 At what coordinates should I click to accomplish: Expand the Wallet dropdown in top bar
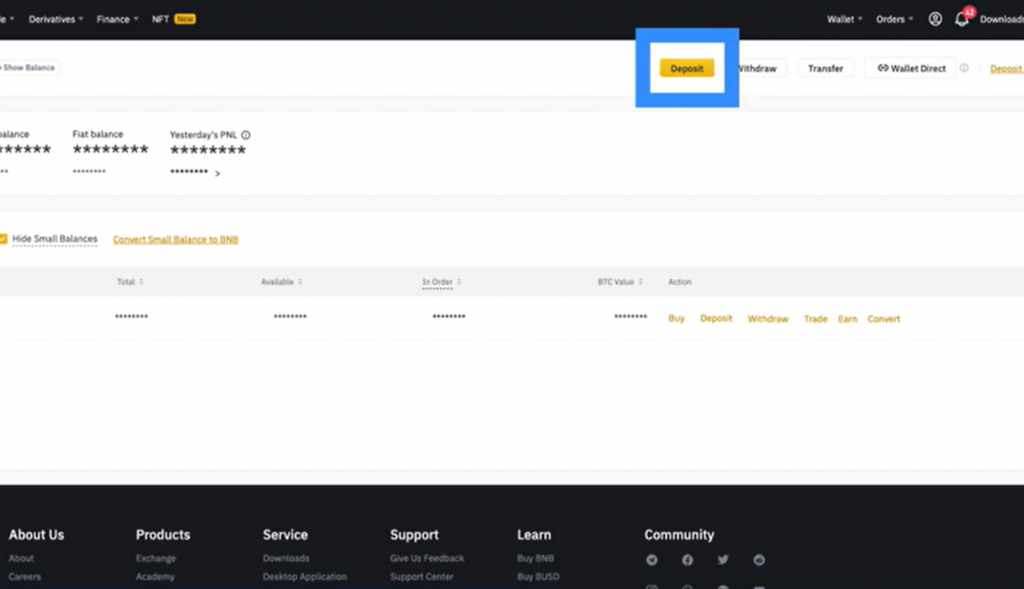pos(844,19)
